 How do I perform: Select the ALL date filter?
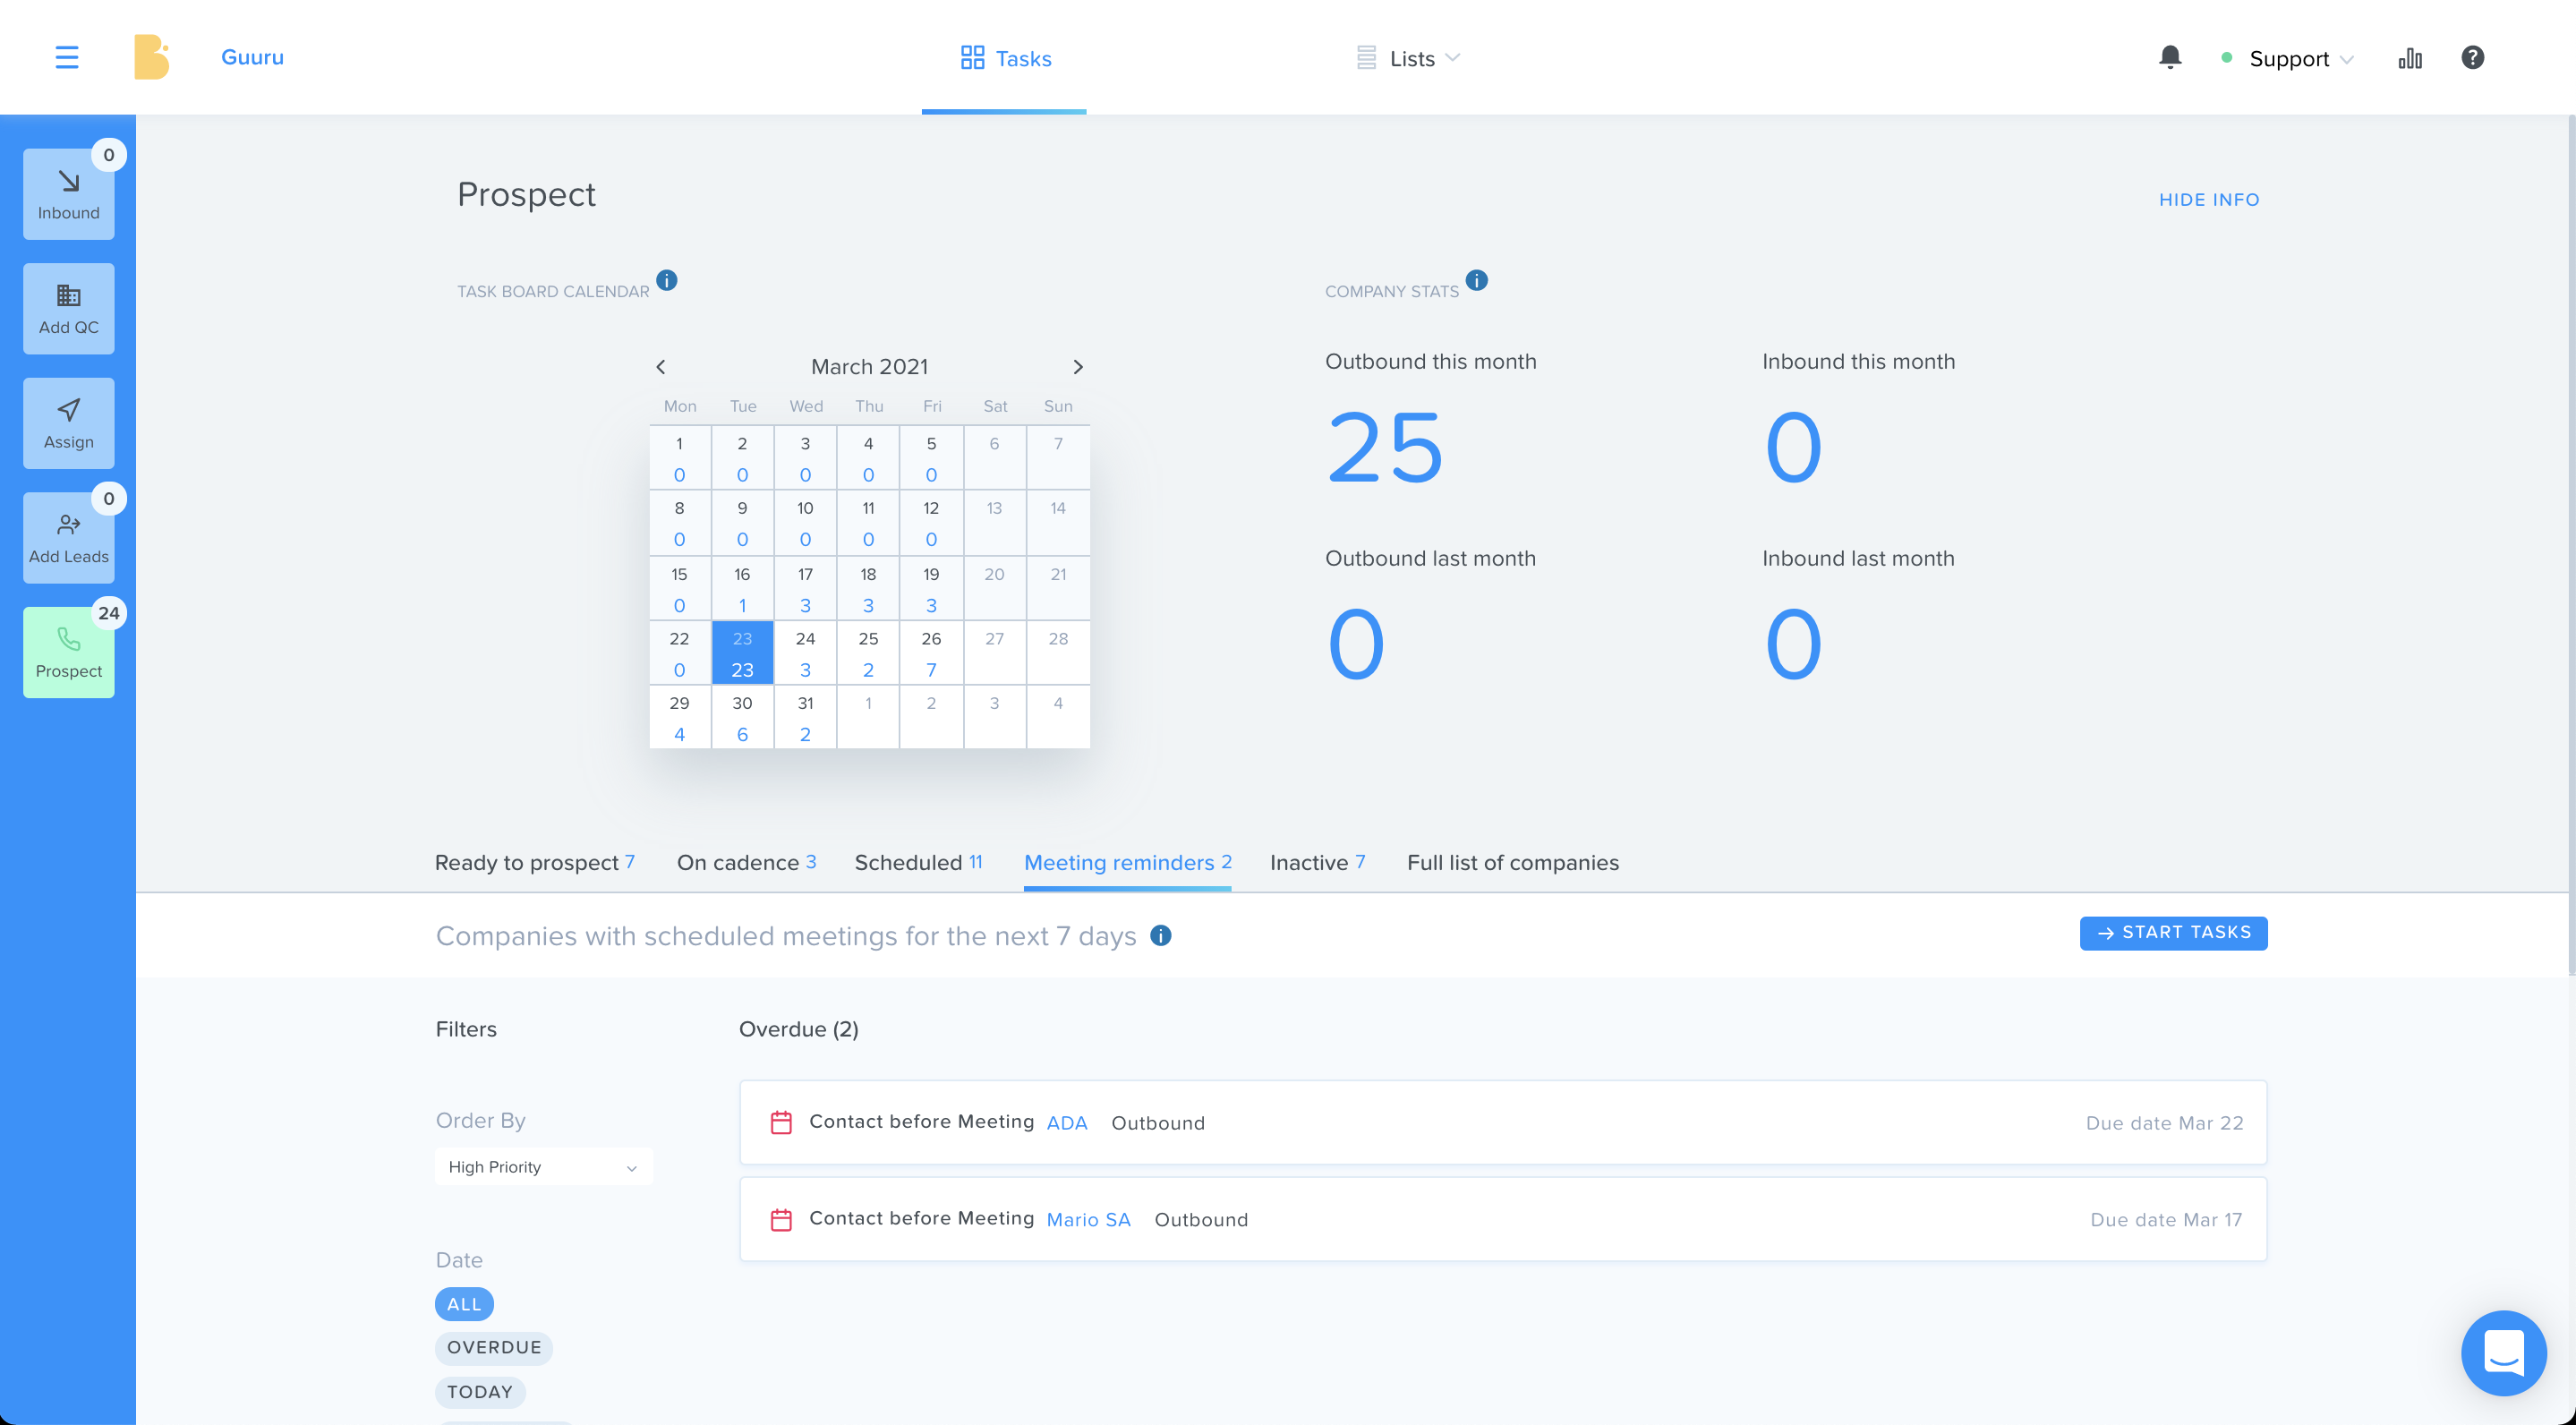pyautogui.click(x=464, y=1304)
